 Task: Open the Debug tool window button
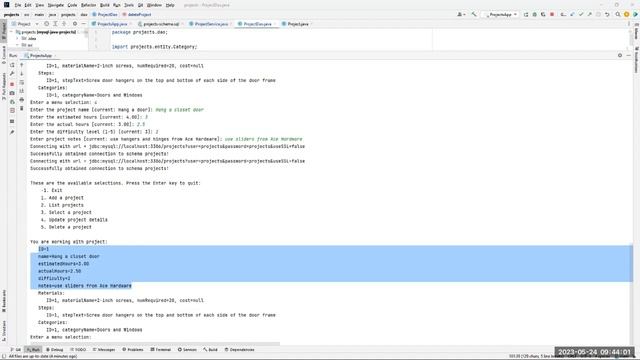(x=55, y=350)
